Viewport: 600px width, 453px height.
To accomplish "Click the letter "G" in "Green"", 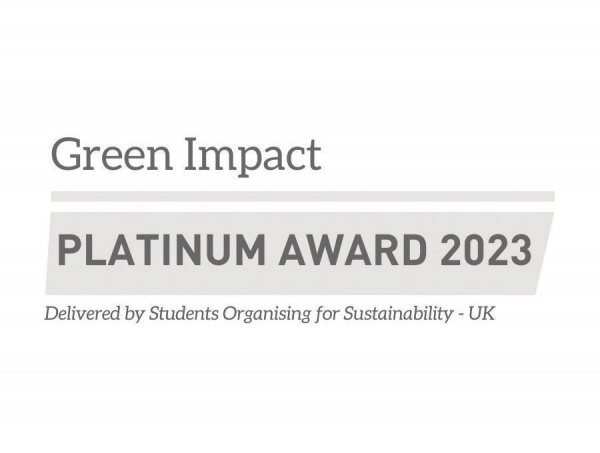I will (65, 155).
